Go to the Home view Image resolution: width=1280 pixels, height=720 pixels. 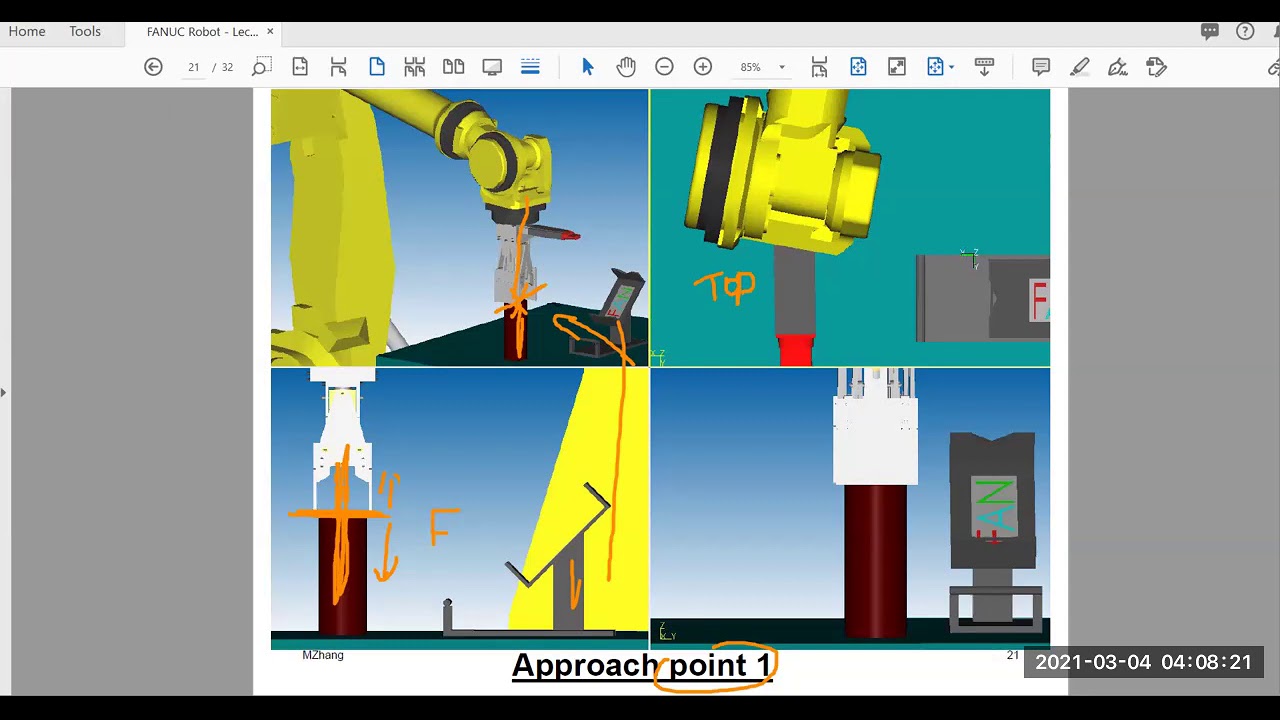27,31
